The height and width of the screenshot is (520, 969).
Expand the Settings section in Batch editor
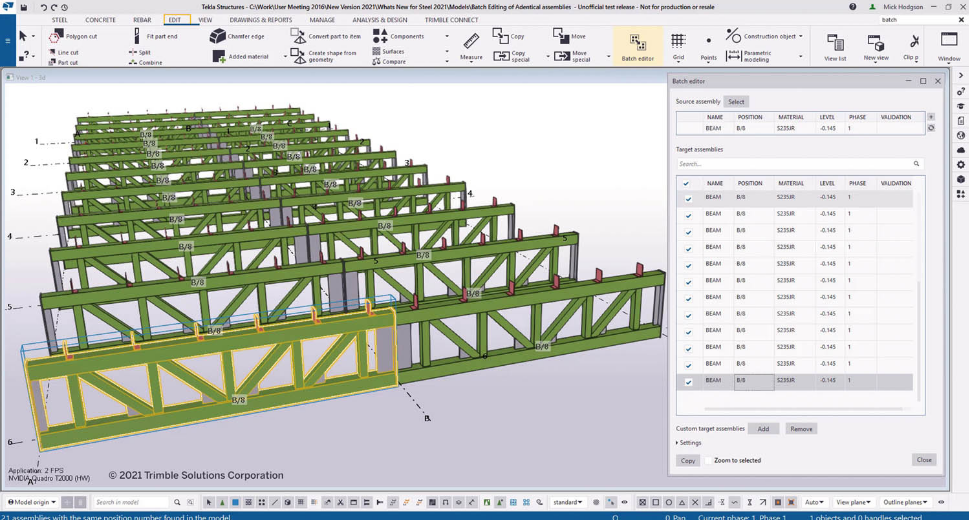pos(689,443)
